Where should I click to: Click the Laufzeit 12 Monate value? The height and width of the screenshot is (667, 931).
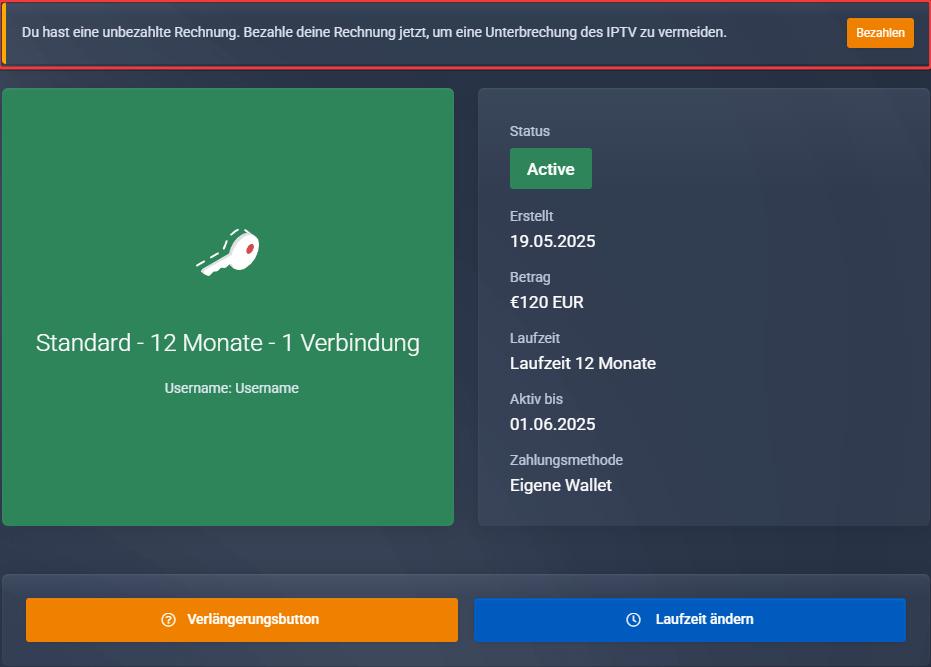(584, 363)
